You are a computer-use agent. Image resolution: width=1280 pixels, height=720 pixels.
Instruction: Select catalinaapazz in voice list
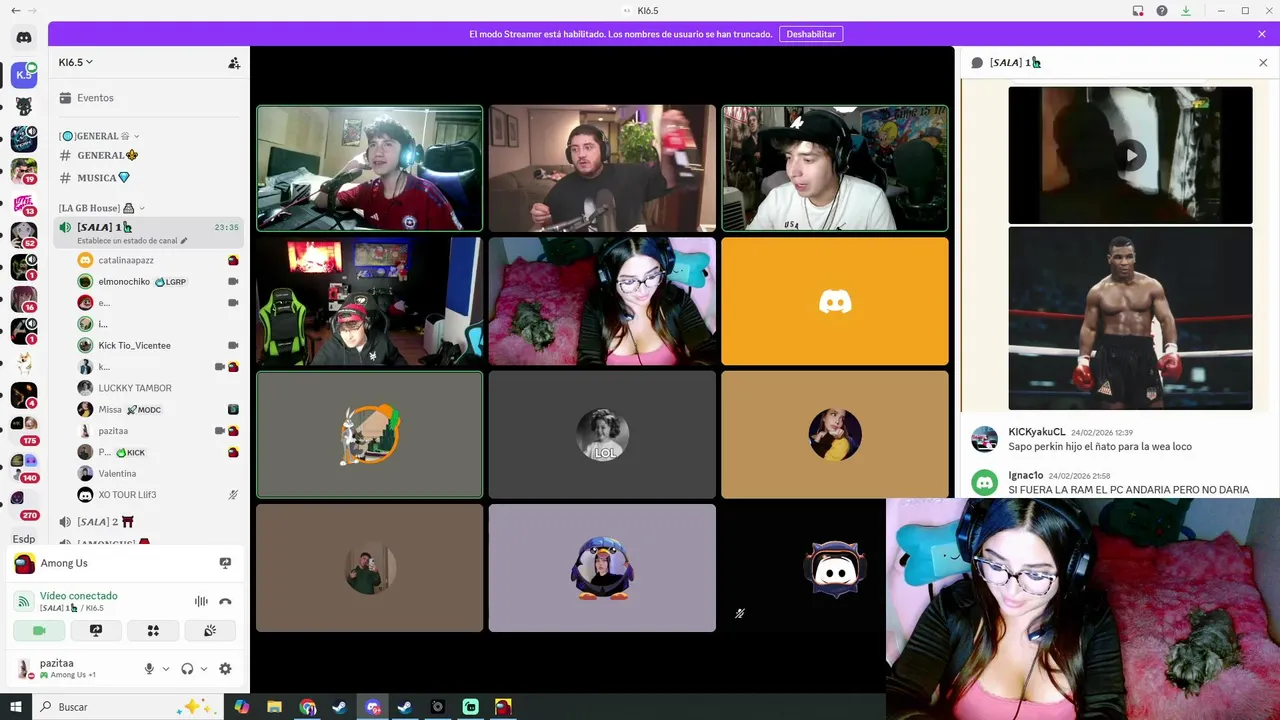pos(158,260)
